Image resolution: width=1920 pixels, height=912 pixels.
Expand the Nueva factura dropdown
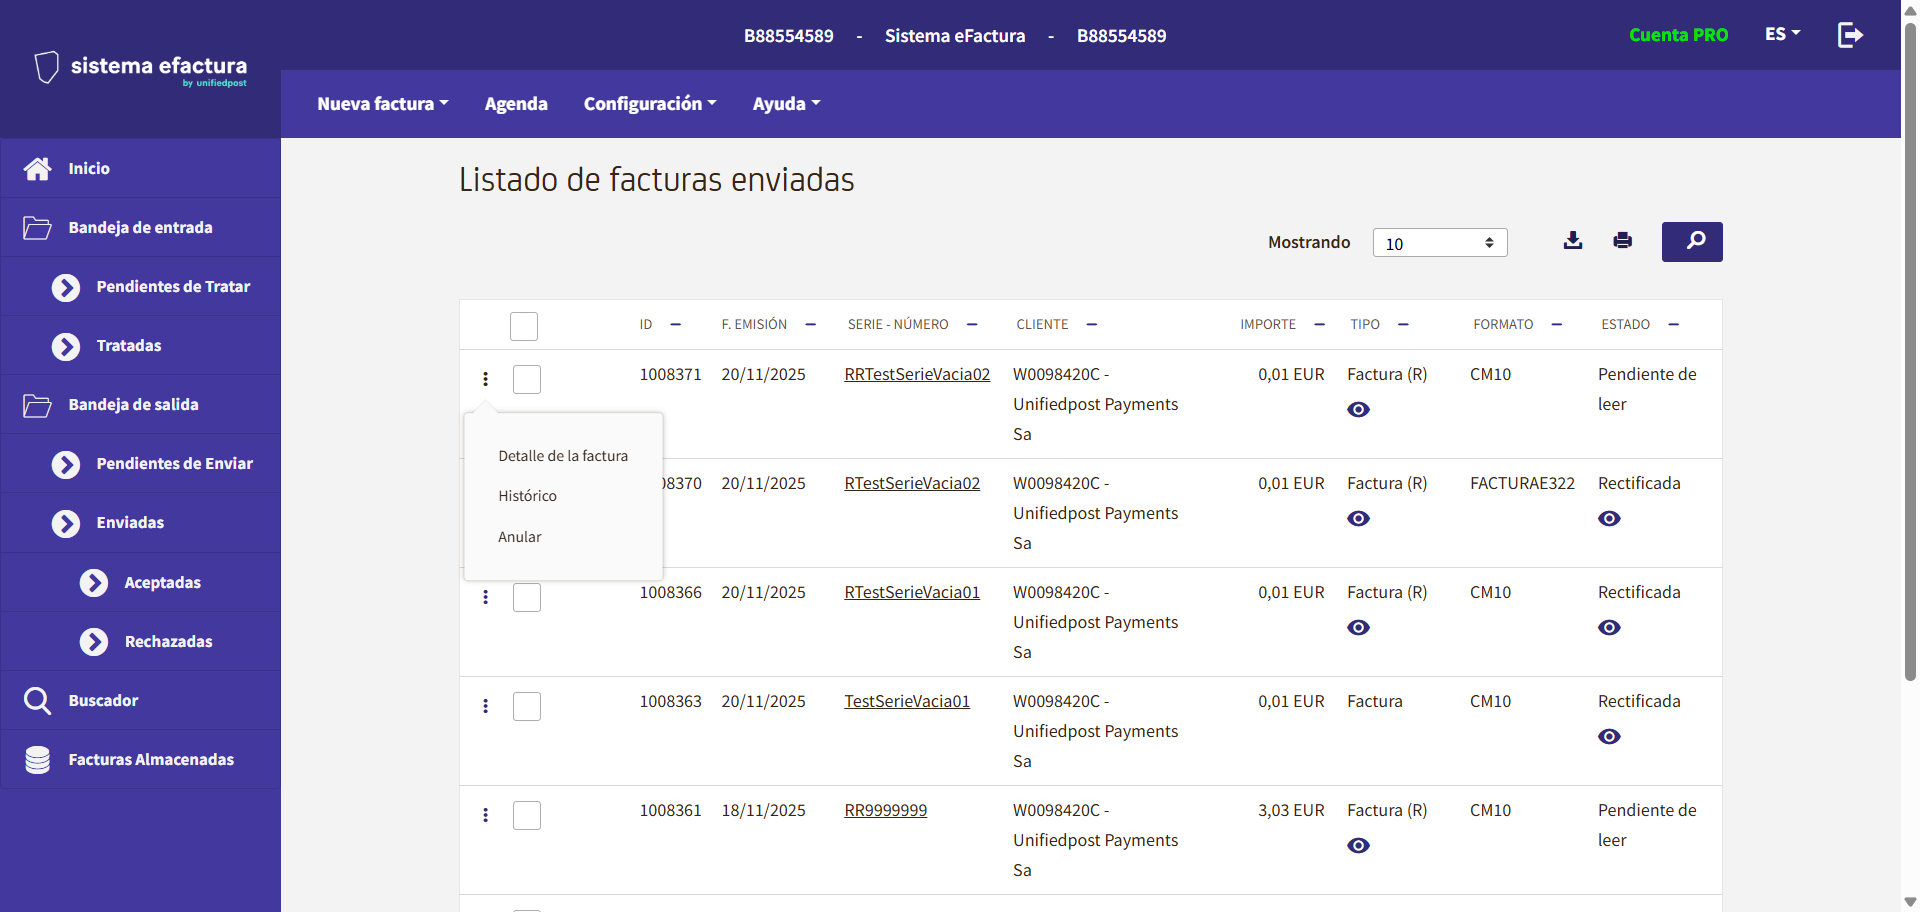(382, 104)
